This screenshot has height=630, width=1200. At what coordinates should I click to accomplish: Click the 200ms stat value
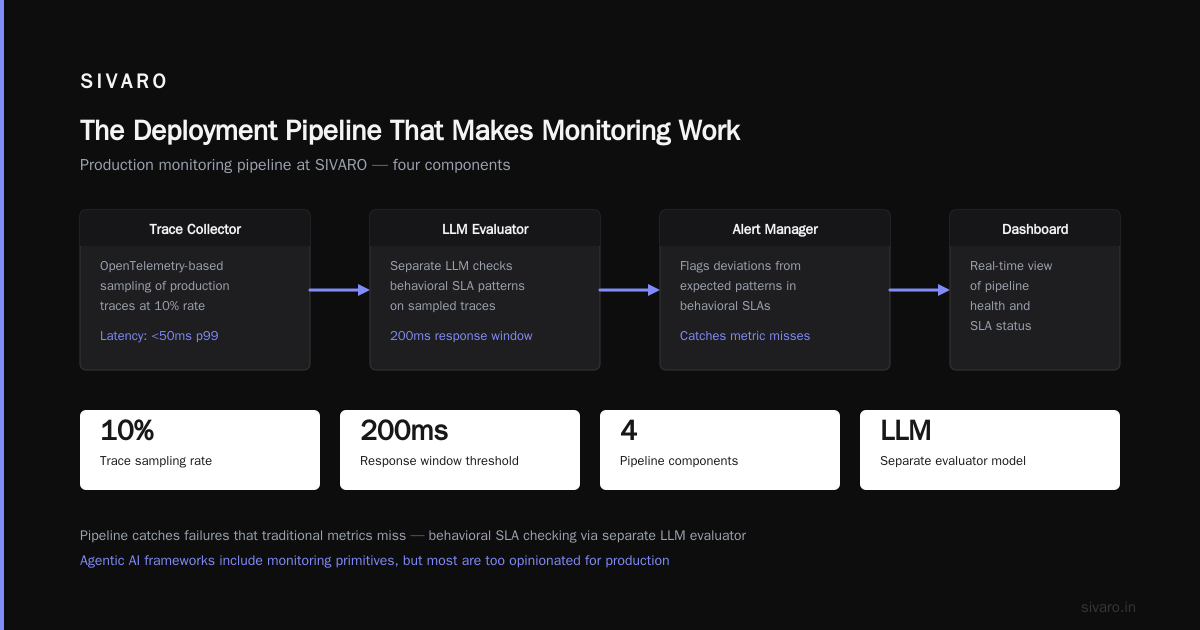pos(404,431)
